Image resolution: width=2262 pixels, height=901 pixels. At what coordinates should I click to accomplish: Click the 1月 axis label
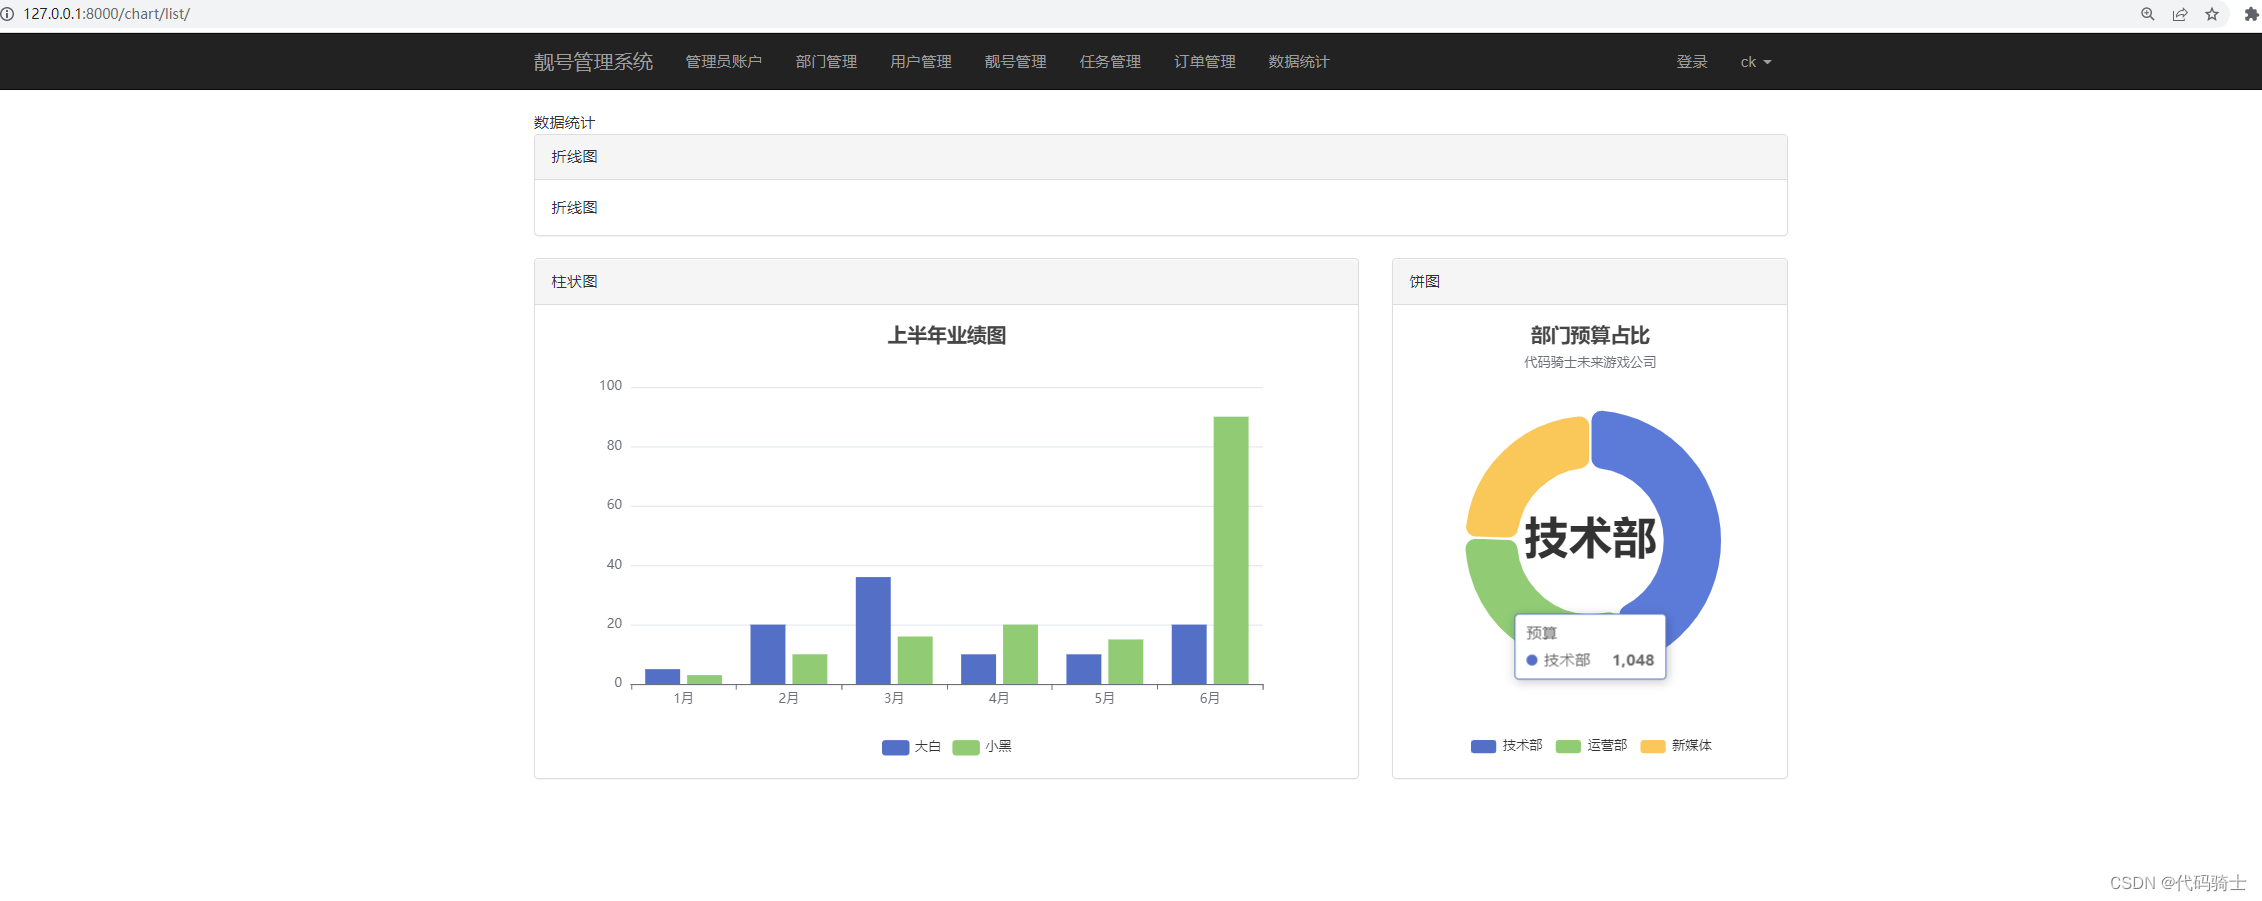coord(683,698)
